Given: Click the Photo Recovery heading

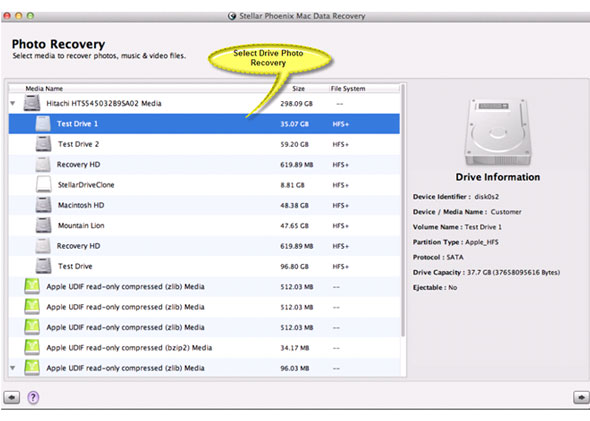Looking at the screenshot, I should point(58,44).
